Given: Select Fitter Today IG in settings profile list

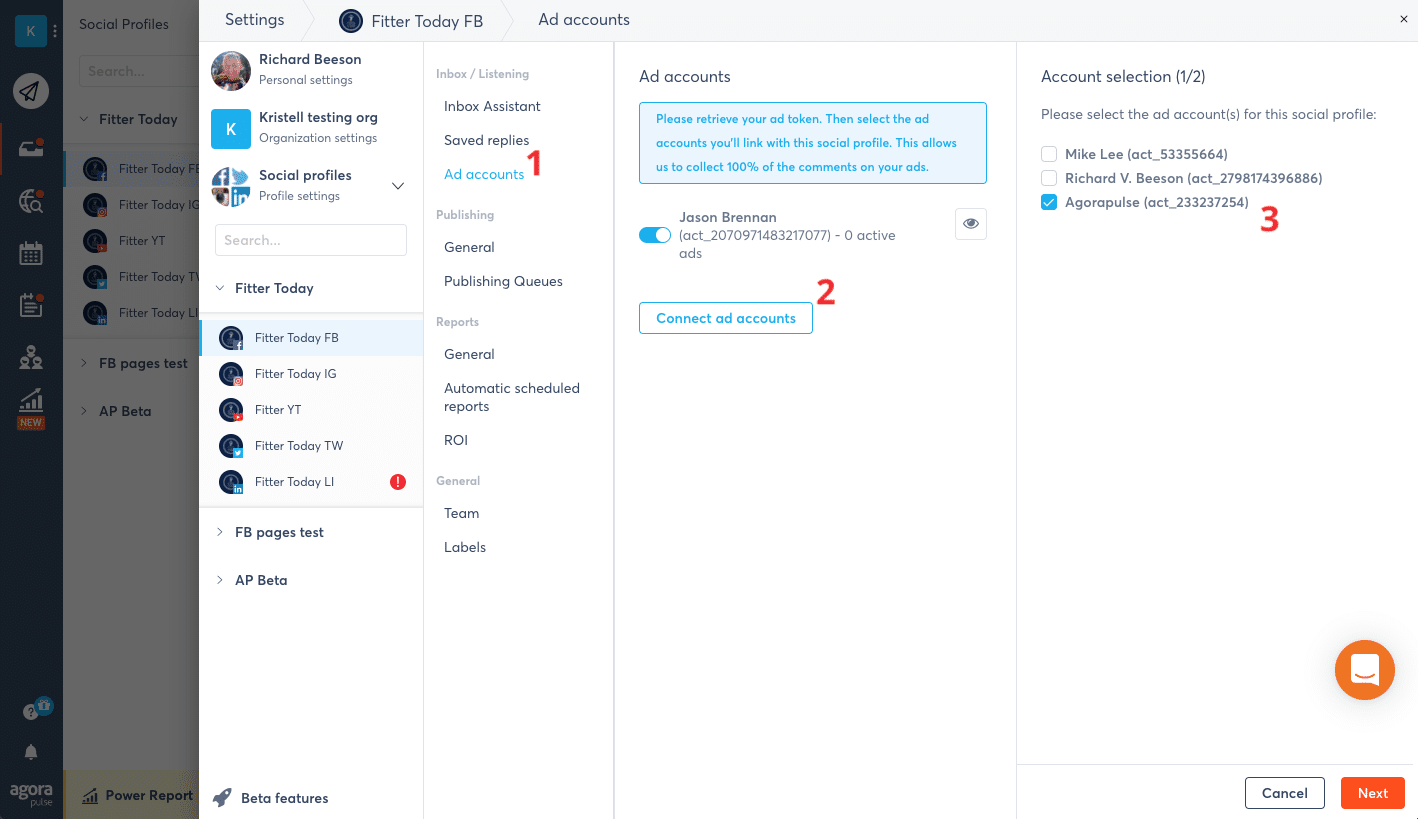Looking at the screenshot, I should pos(311,374).
